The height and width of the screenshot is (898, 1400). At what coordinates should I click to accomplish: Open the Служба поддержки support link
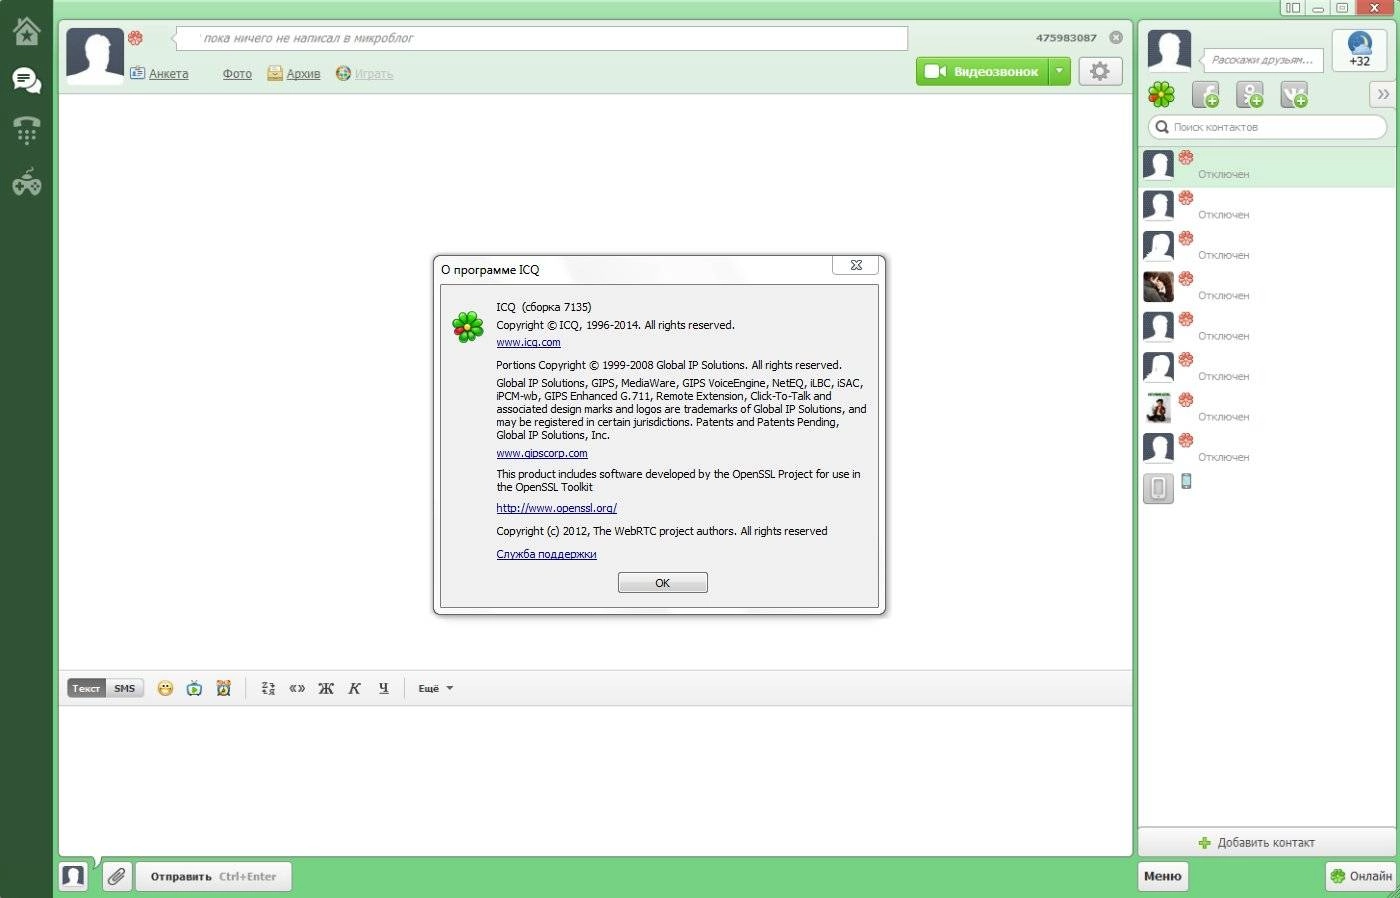pyautogui.click(x=546, y=554)
